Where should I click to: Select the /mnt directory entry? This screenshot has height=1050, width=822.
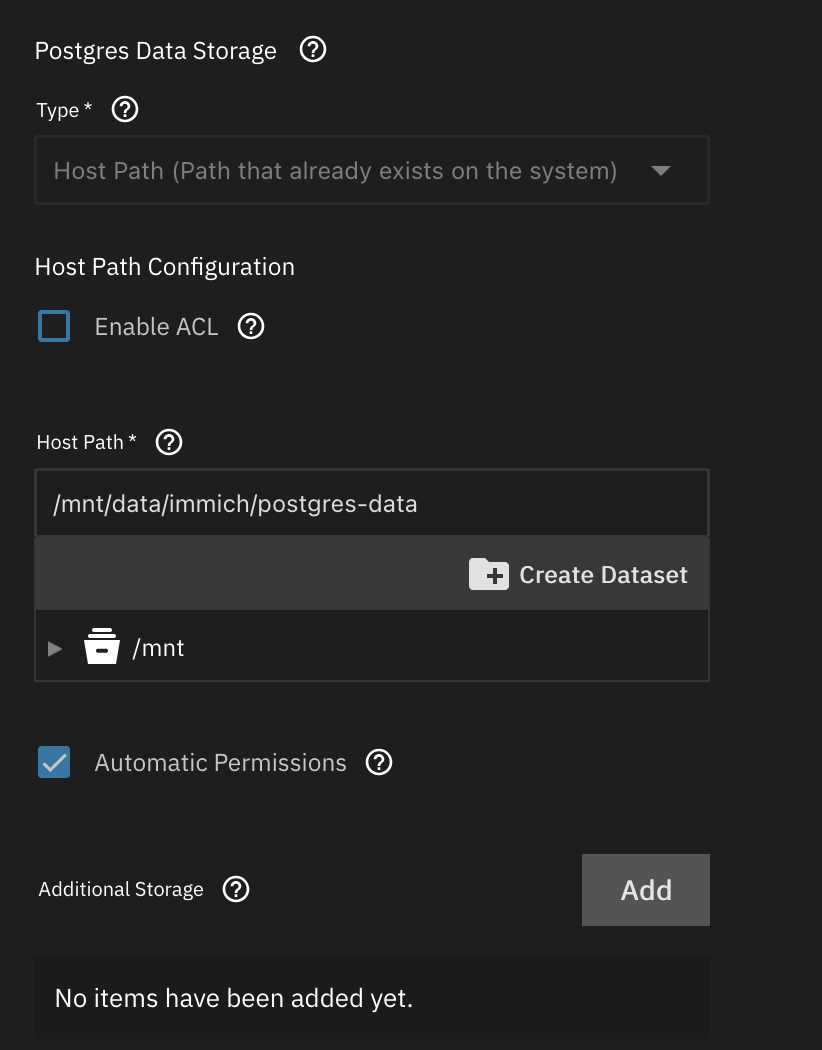159,648
